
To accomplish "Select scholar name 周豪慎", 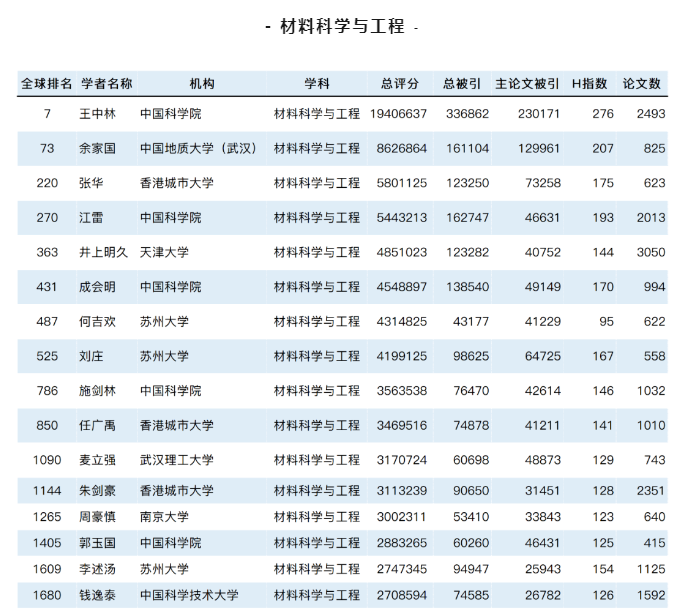I will (x=97, y=517).
